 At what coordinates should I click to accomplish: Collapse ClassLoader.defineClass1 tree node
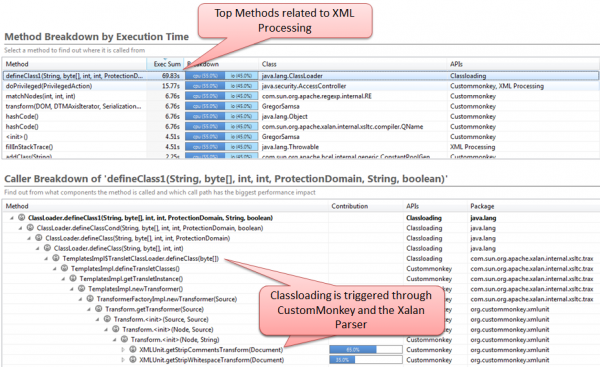12,218
